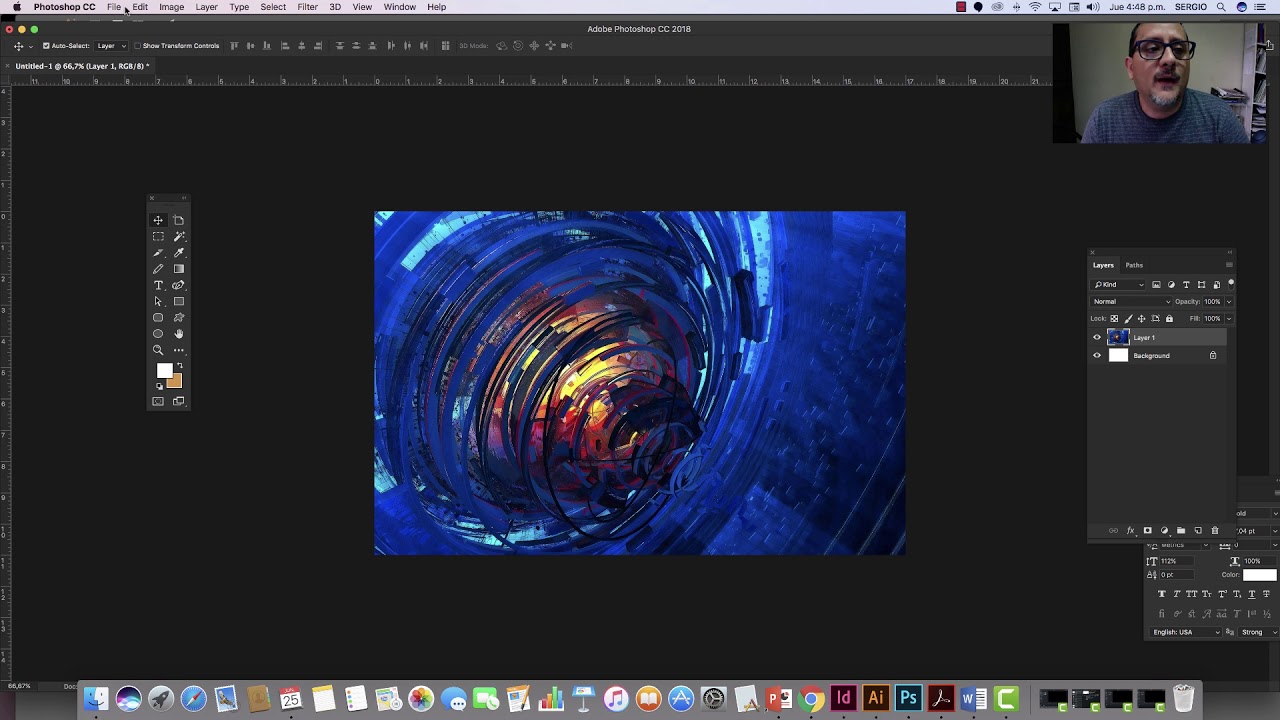This screenshot has width=1280, height=720.
Task: Add new adjustment layer half-circle icon
Action: pyautogui.click(x=1164, y=530)
